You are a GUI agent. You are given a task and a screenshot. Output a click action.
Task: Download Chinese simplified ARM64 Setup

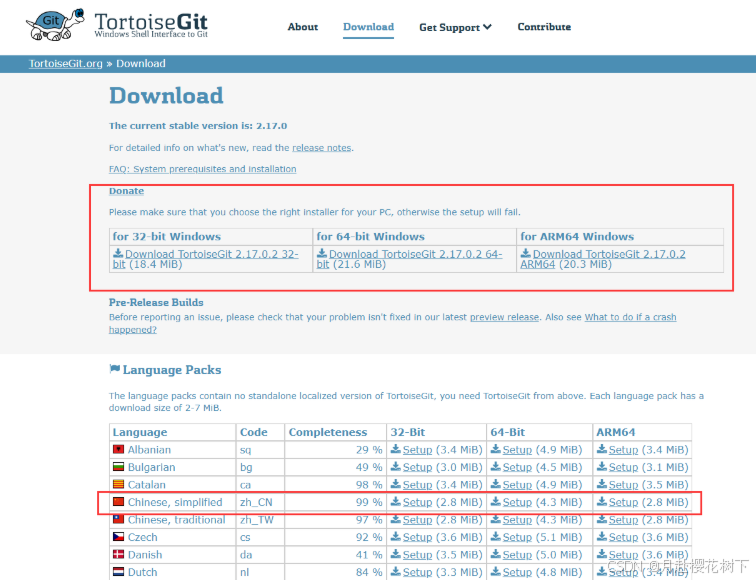click(x=623, y=502)
